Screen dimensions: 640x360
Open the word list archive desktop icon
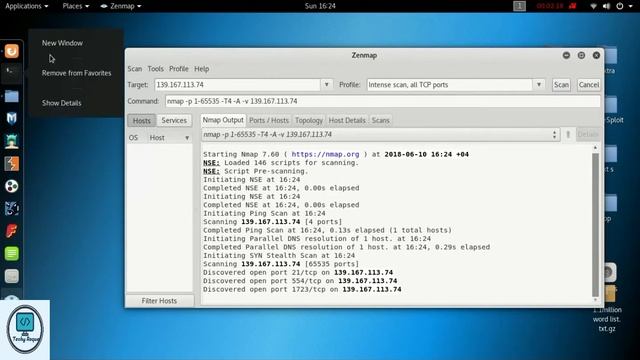609,294
